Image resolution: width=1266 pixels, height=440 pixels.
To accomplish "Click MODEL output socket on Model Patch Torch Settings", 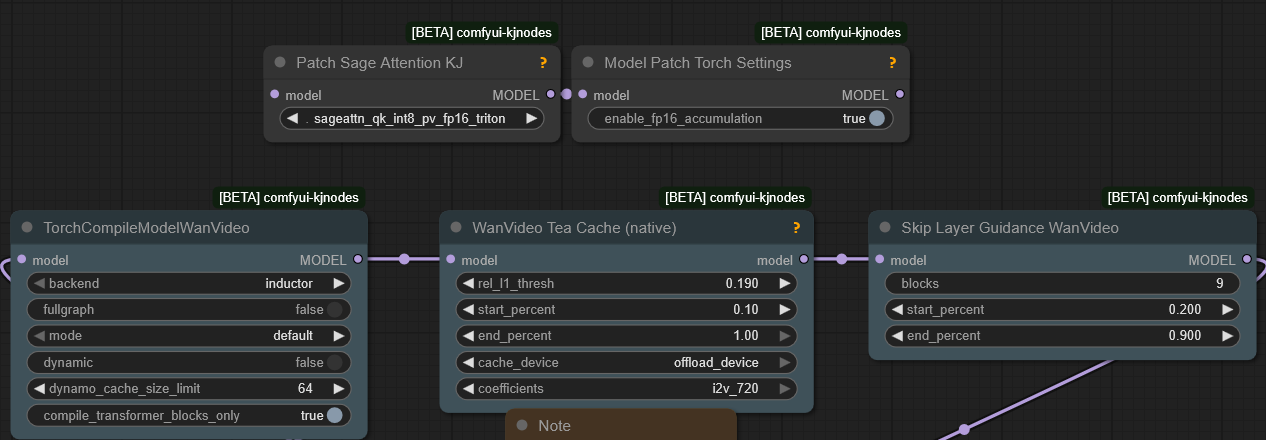I will (x=900, y=95).
